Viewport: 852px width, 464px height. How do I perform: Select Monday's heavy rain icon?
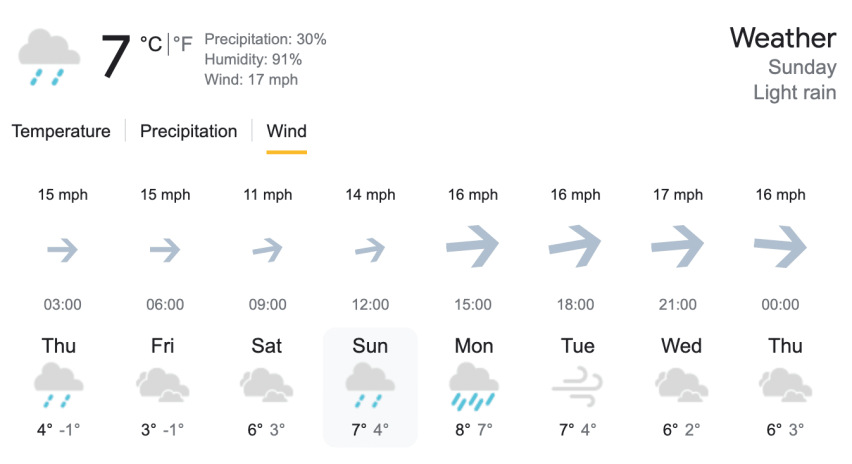[x=473, y=386]
